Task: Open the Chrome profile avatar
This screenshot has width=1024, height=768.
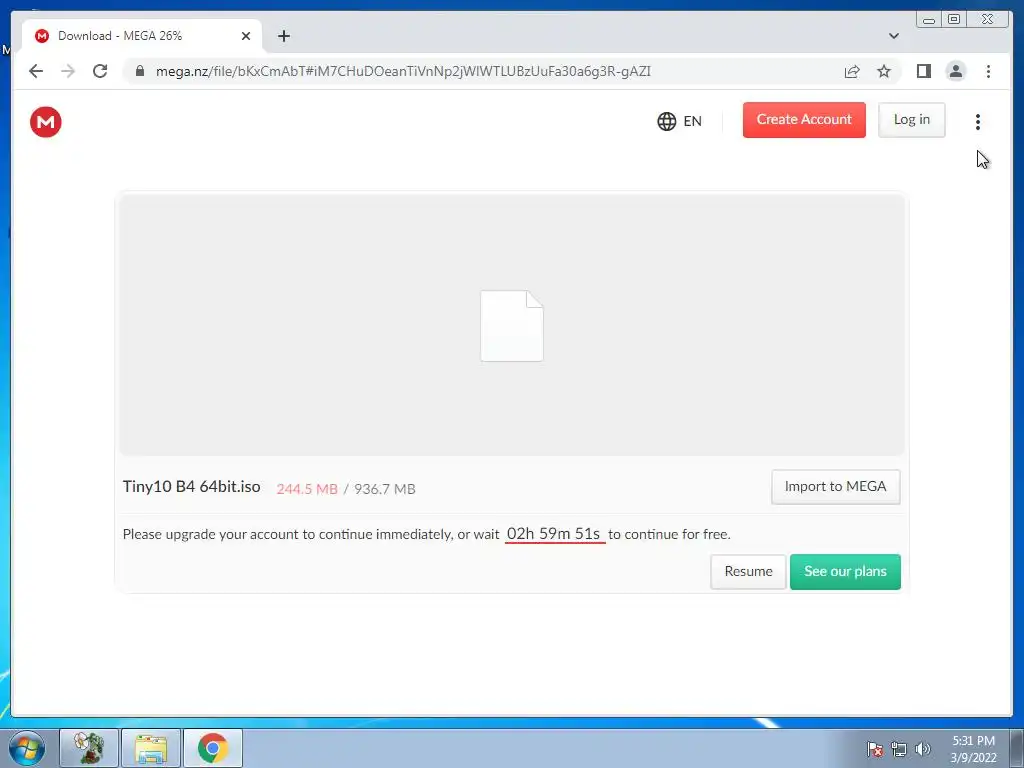Action: coord(955,71)
